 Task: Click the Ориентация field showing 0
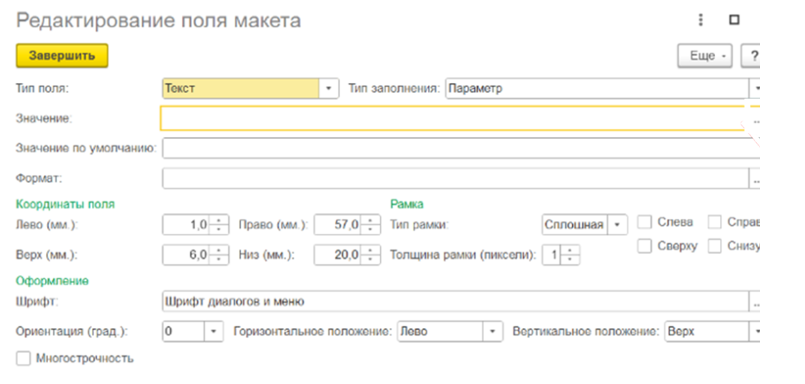tap(184, 332)
